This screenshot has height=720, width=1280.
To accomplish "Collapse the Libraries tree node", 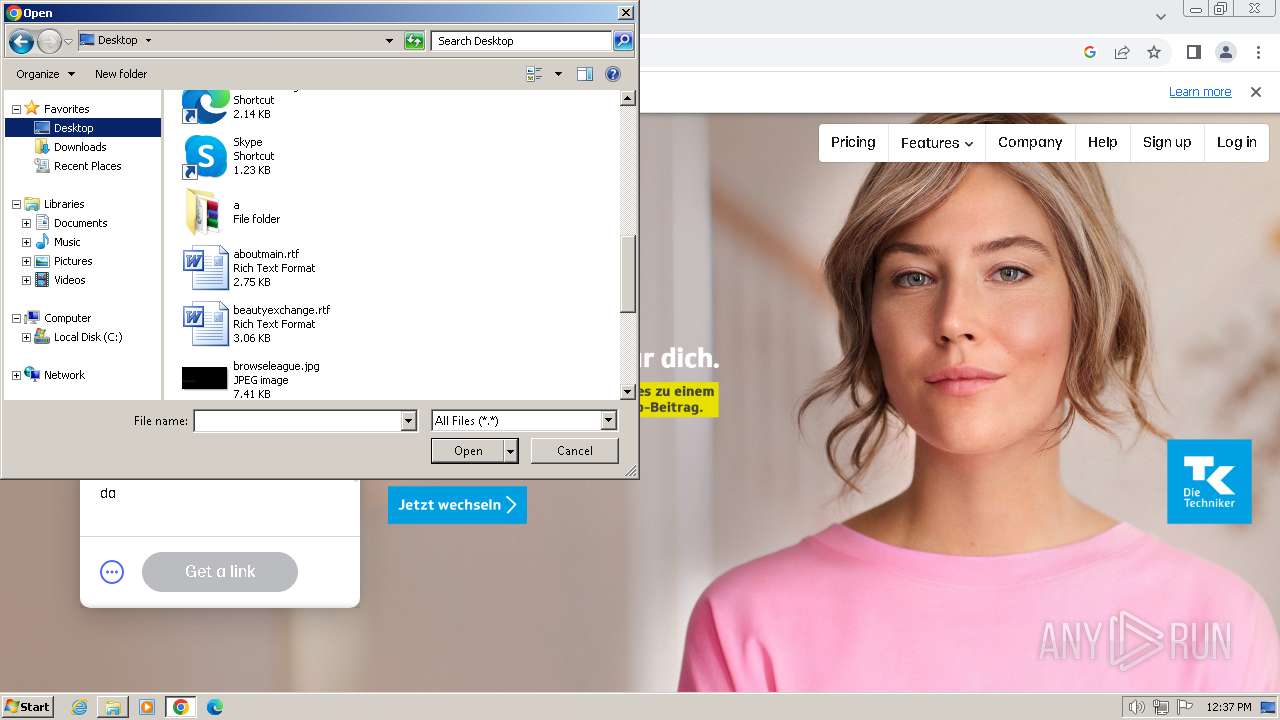I will point(16,204).
